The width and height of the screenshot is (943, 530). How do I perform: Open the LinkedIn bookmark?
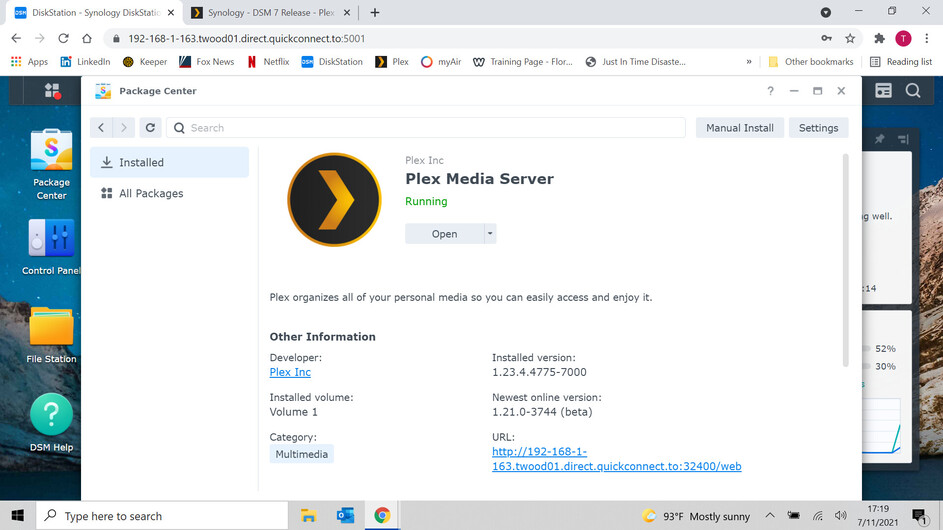[85, 61]
